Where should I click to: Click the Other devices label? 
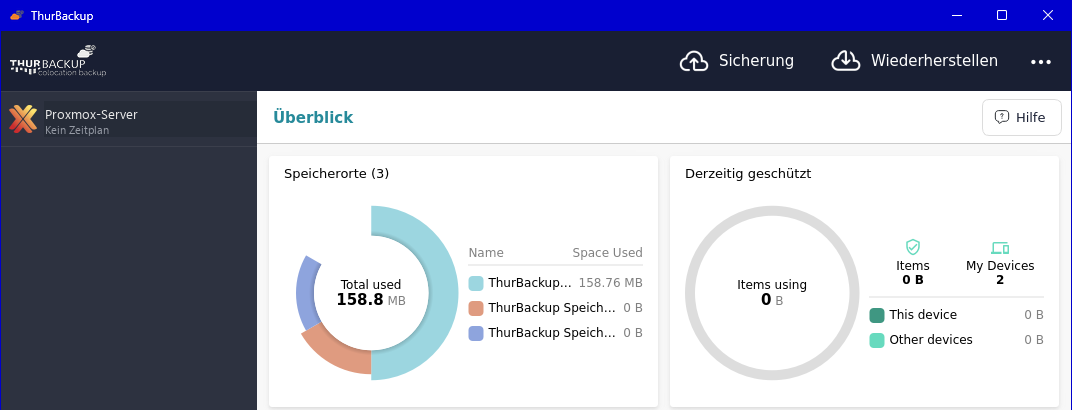point(930,340)
